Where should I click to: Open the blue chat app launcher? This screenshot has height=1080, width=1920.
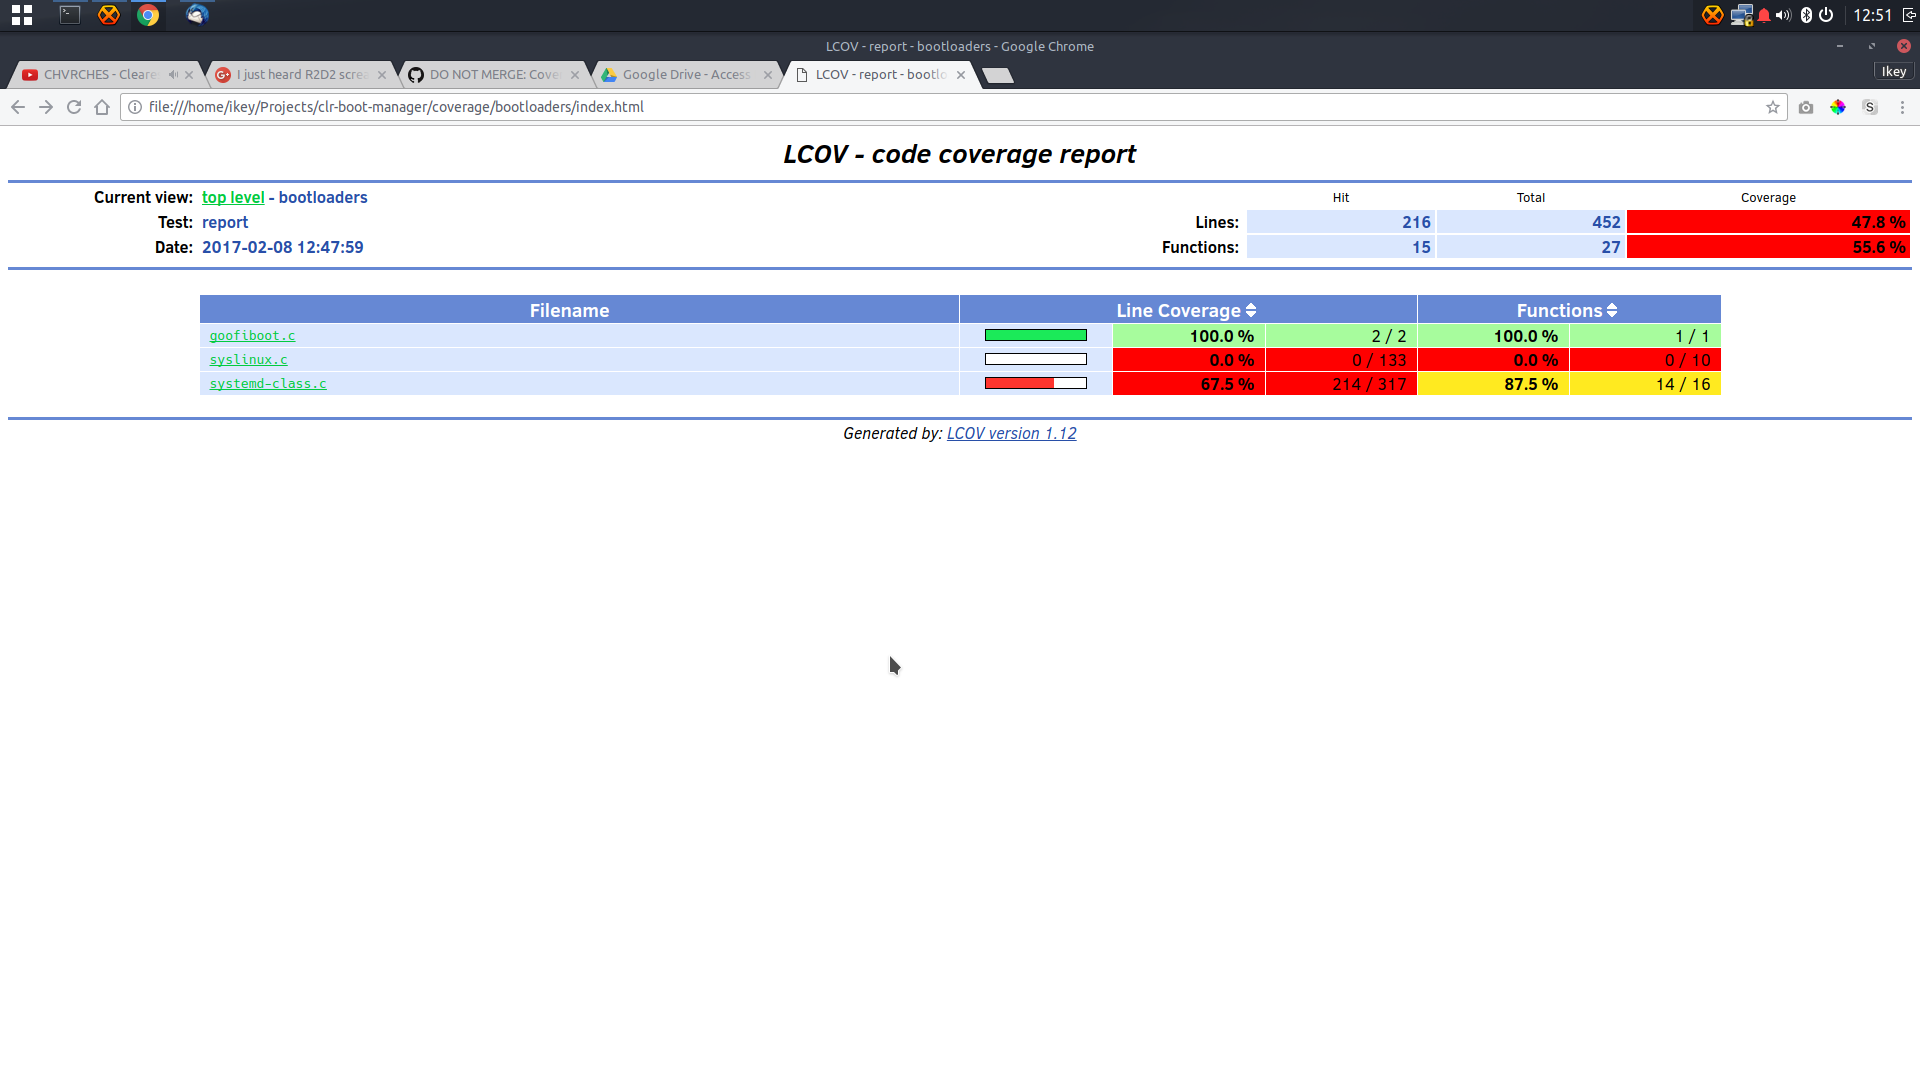[197, 15]
